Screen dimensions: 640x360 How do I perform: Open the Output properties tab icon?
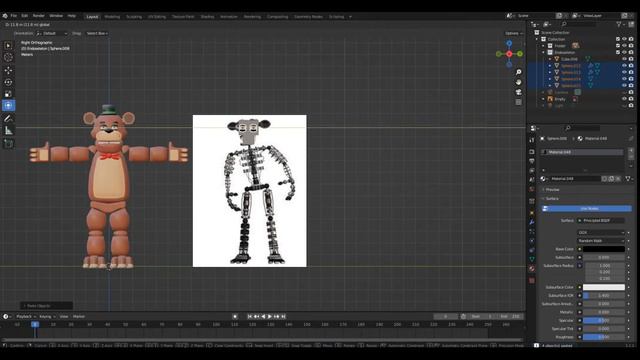pyautogui.click(x=531, y=161)
